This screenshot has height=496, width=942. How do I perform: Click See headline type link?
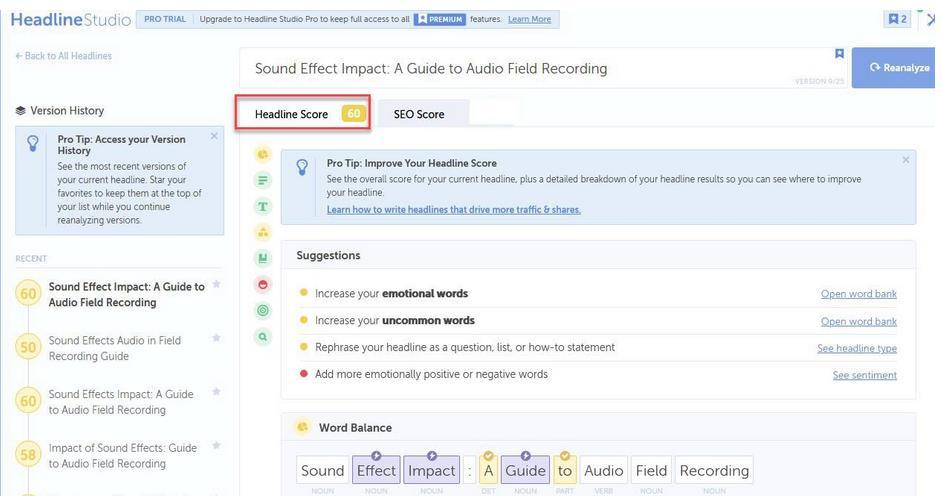click(x=857, y=348)
